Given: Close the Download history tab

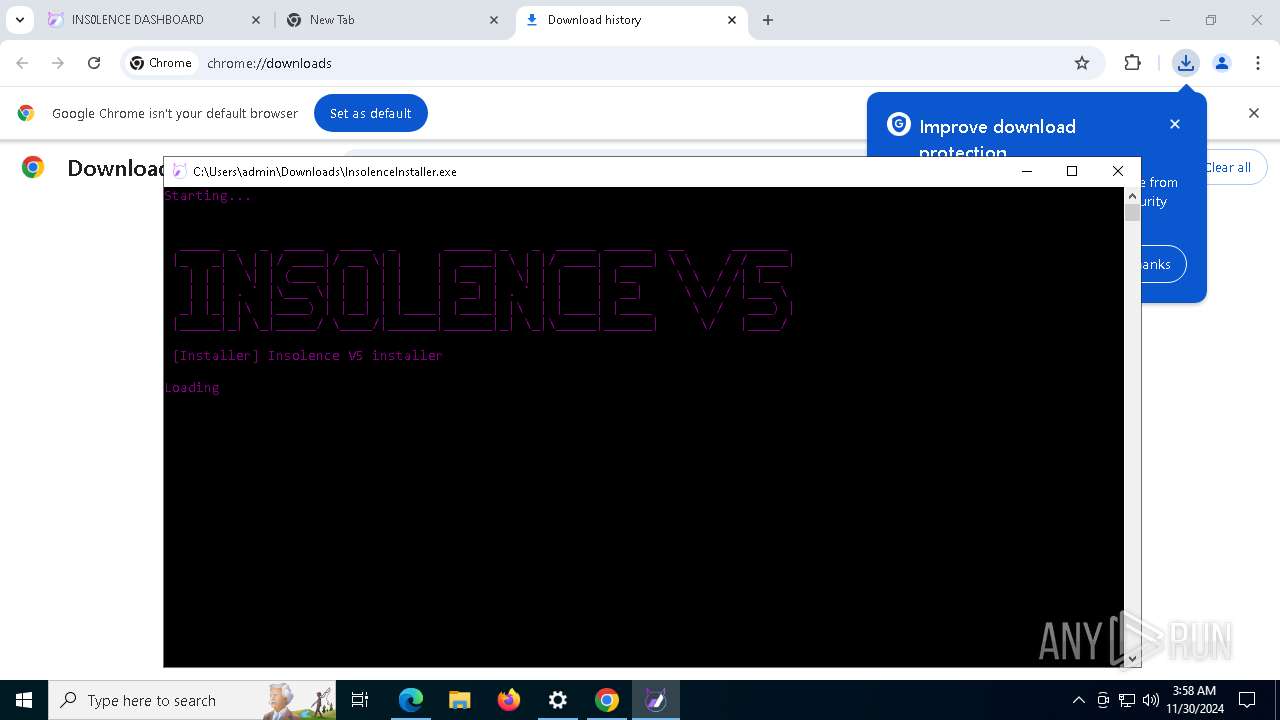Looking at the screenshot, I should click(732, 20).
